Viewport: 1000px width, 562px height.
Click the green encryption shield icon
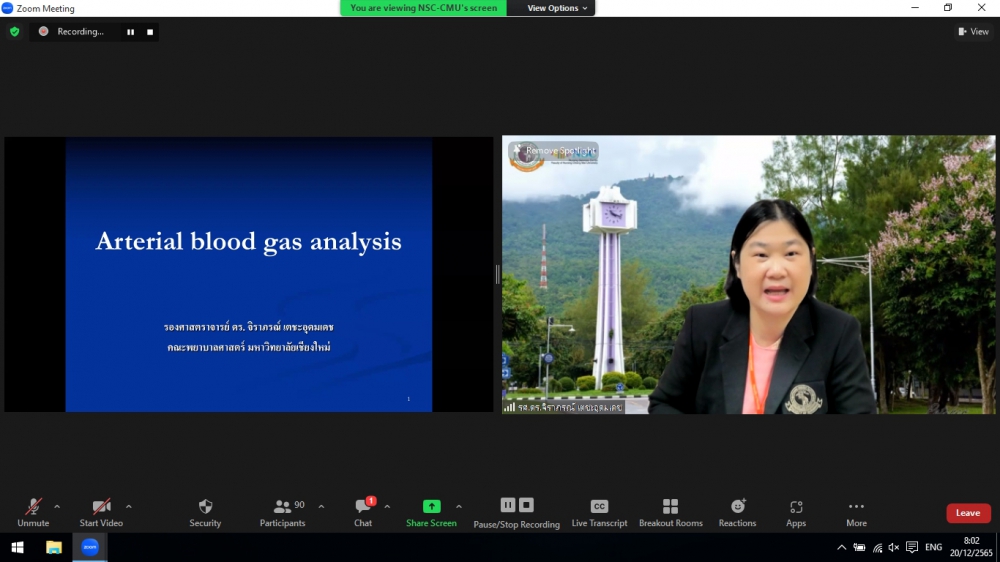pyautogui.click(x=14, y=32)
